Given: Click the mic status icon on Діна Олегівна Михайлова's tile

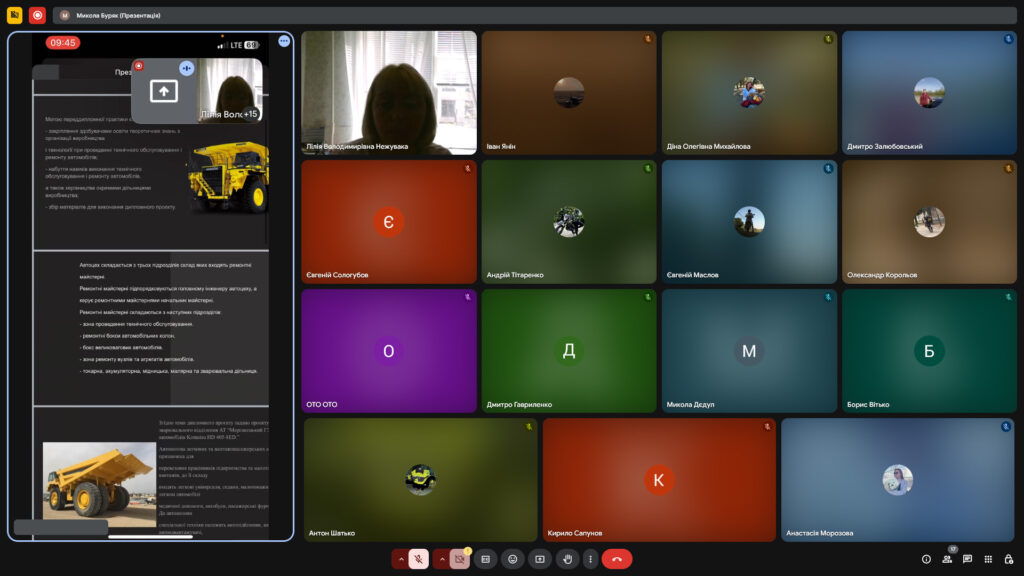Looking at the screenshot, I should pyautogui.click(x=828, y=39).
